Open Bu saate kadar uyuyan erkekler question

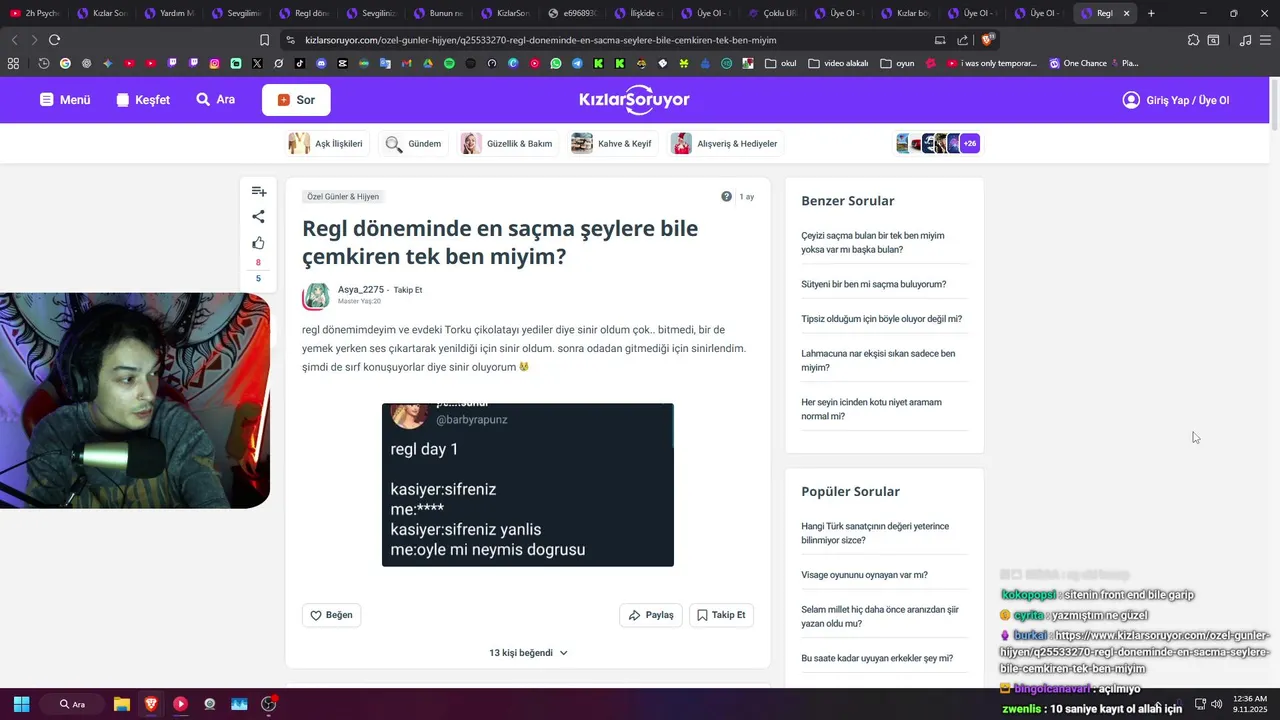(x=876, y=658)
